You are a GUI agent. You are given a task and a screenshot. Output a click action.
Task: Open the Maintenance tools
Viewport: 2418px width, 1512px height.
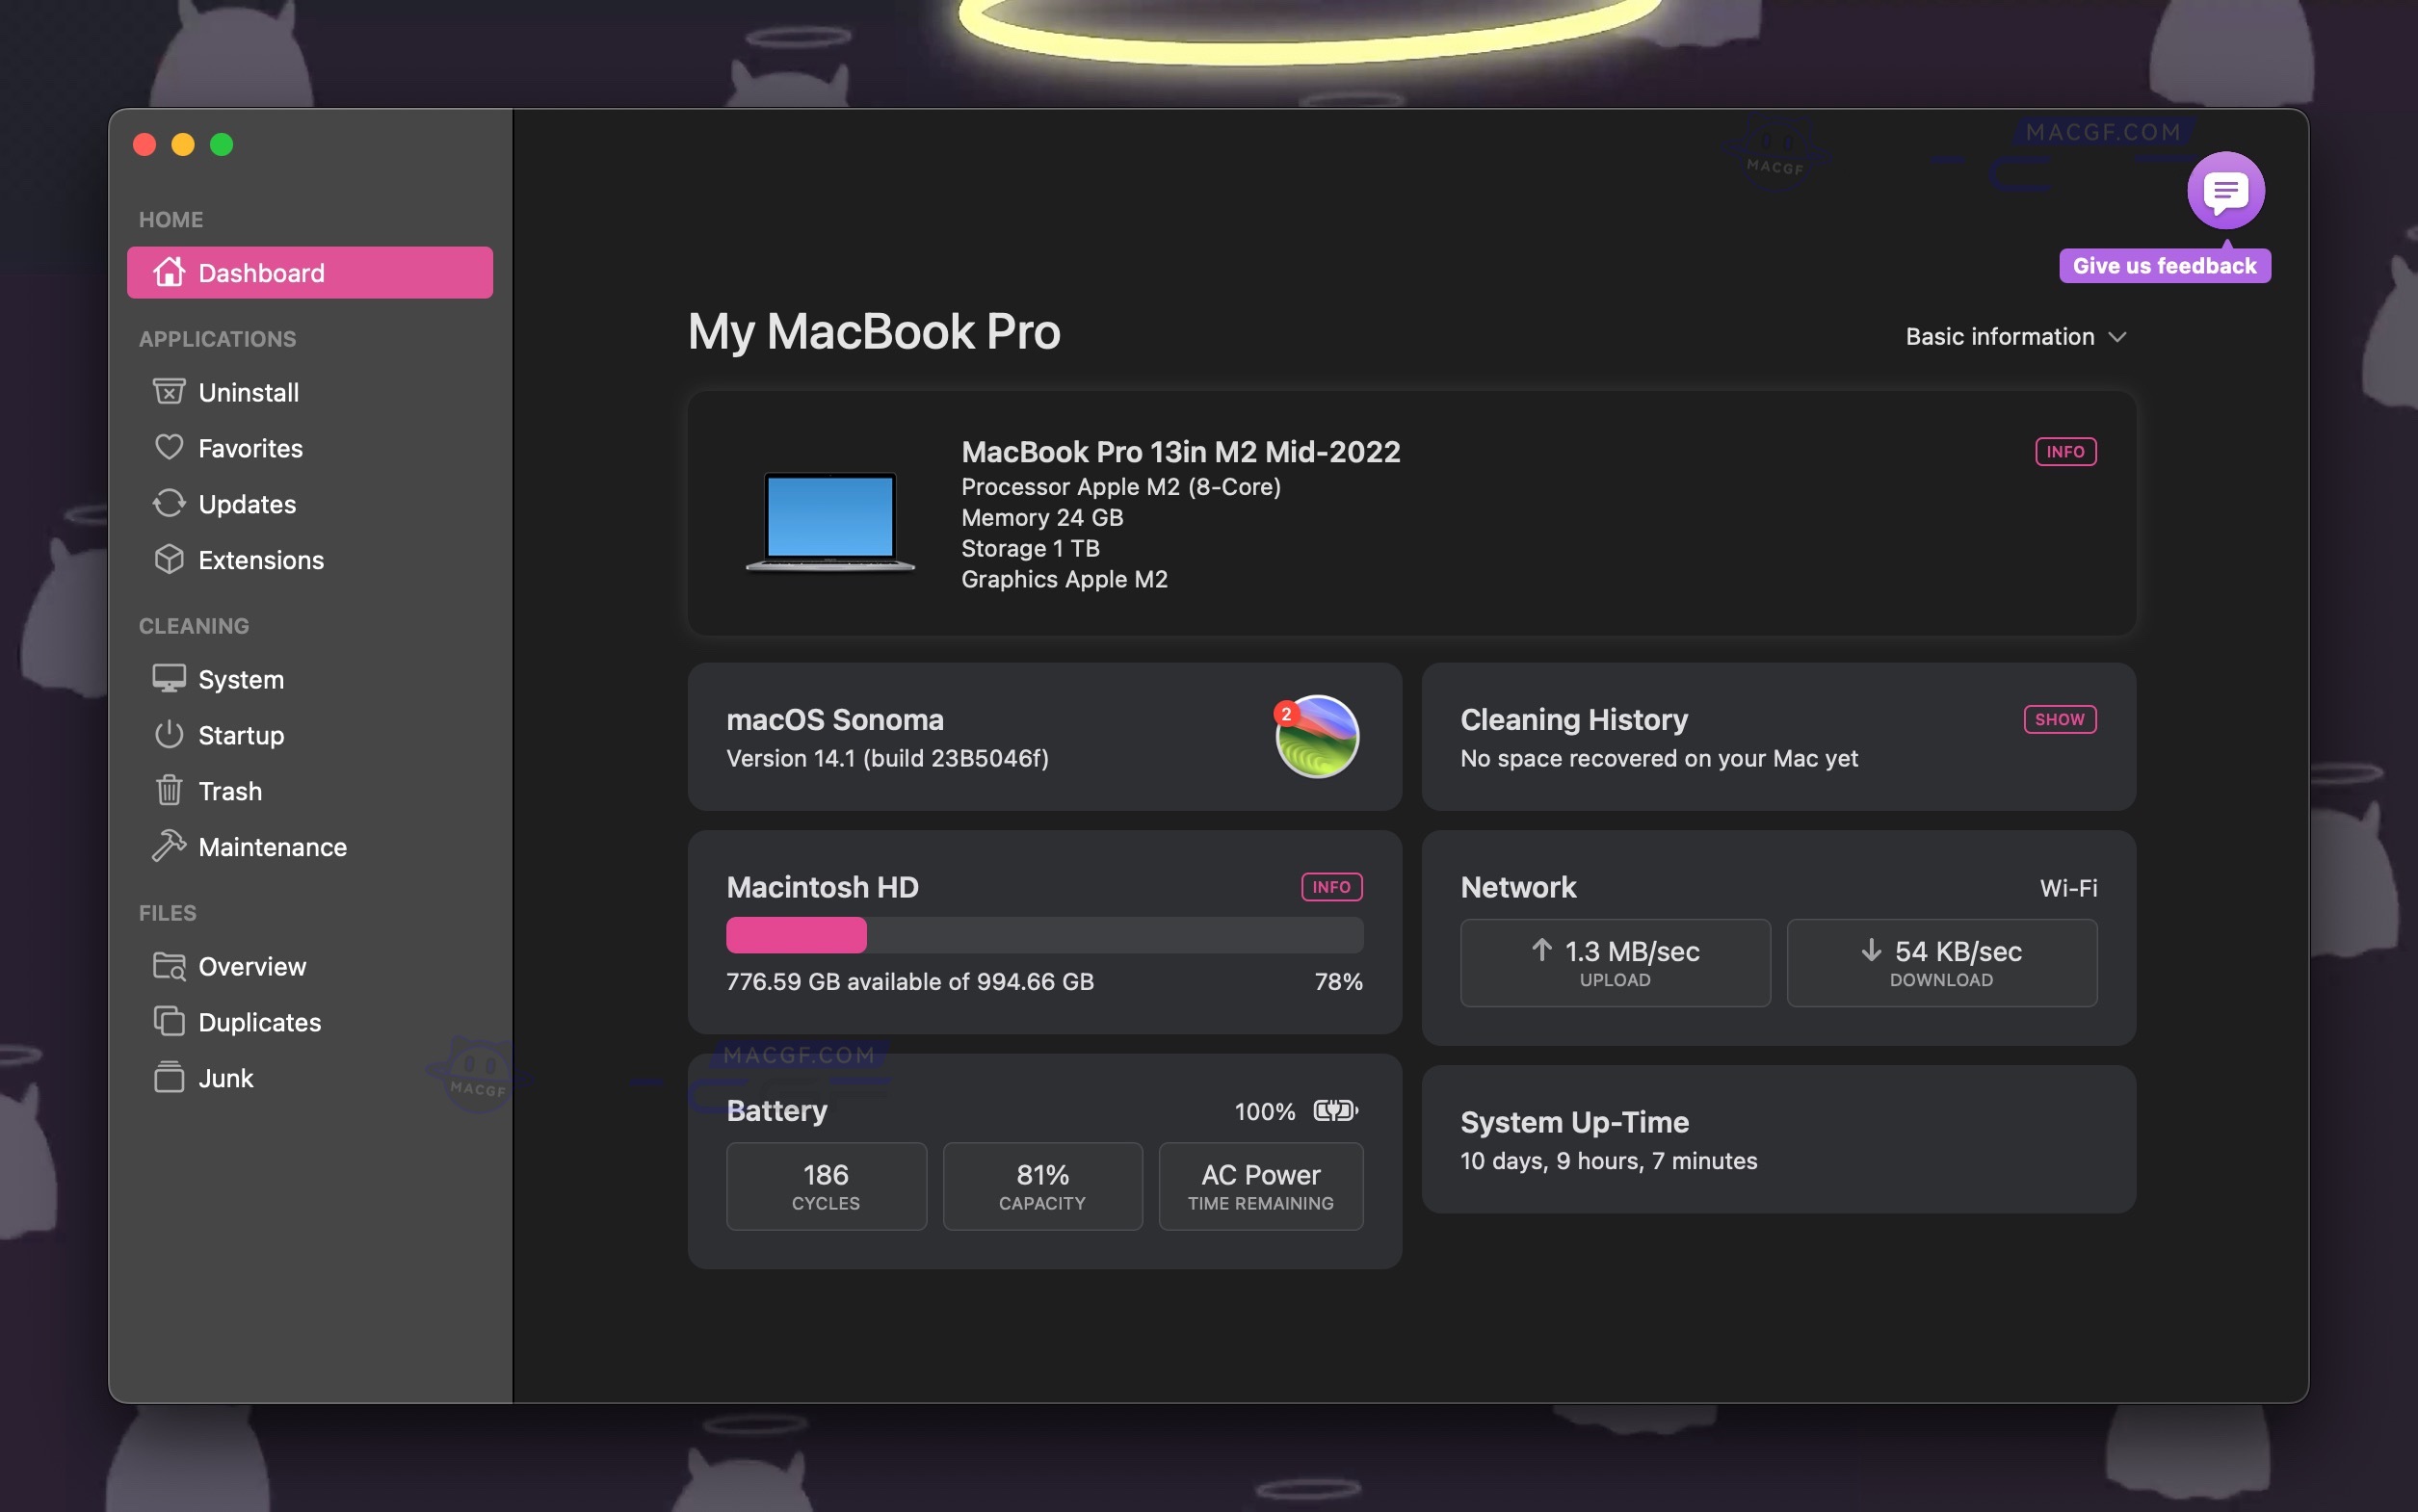click(272, 846)
